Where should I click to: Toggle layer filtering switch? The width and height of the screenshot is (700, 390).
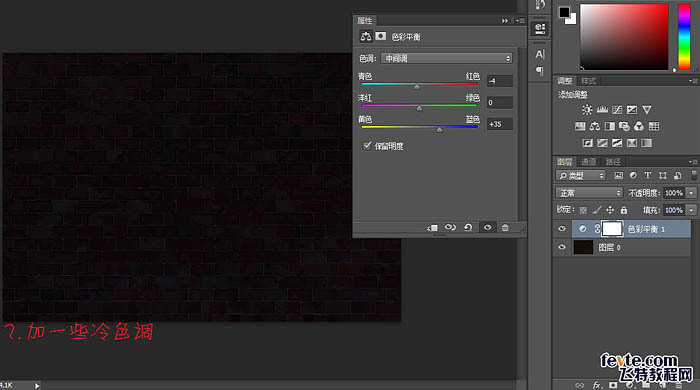[694, 175]
